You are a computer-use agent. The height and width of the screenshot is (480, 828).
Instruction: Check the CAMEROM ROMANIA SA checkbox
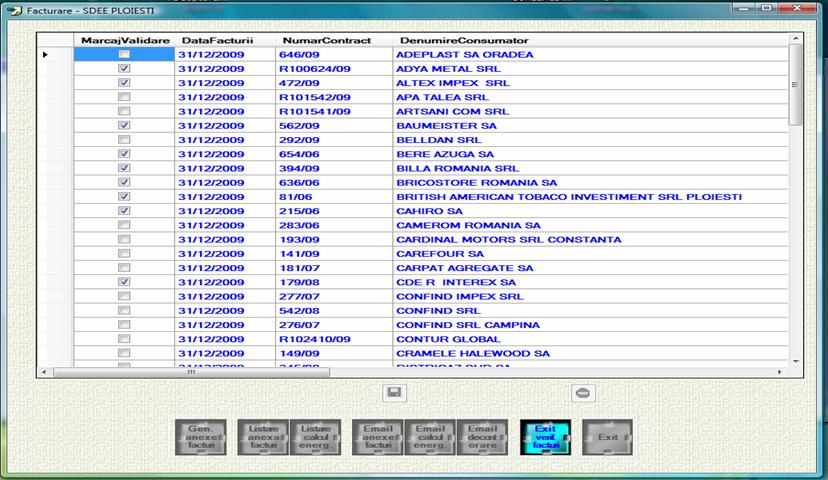(x=124, y=225)
